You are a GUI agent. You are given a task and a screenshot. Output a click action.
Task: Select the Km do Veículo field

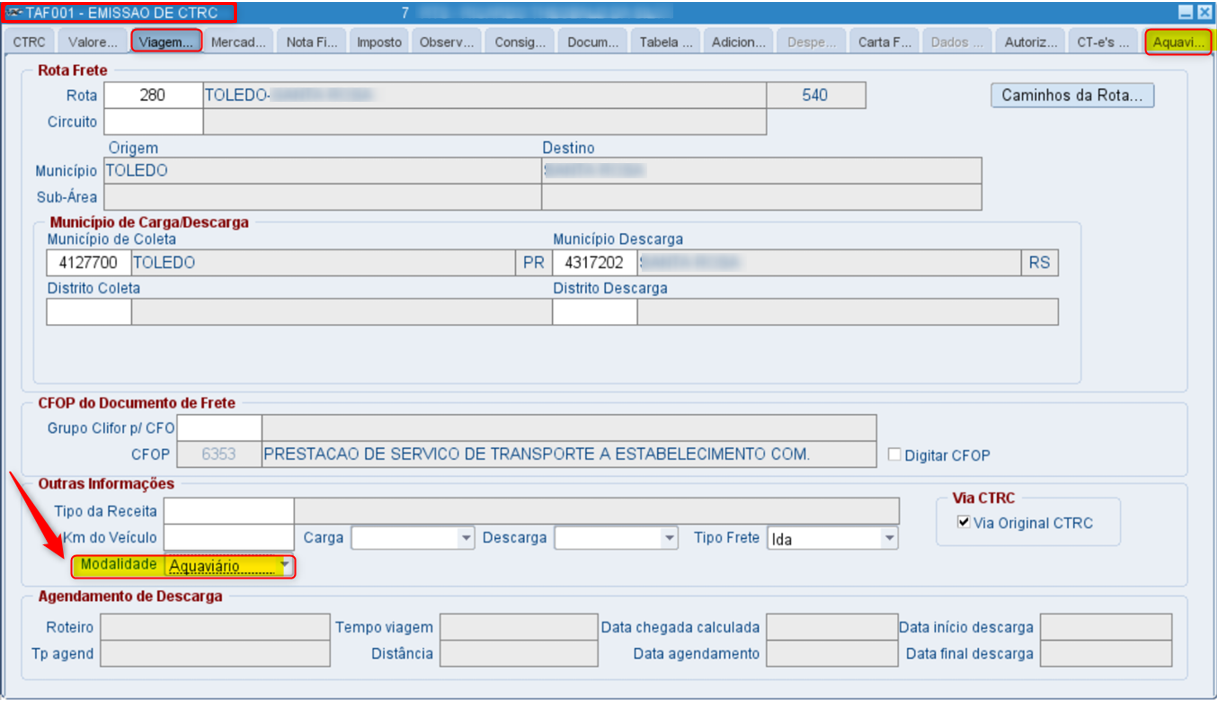[229, 538]
